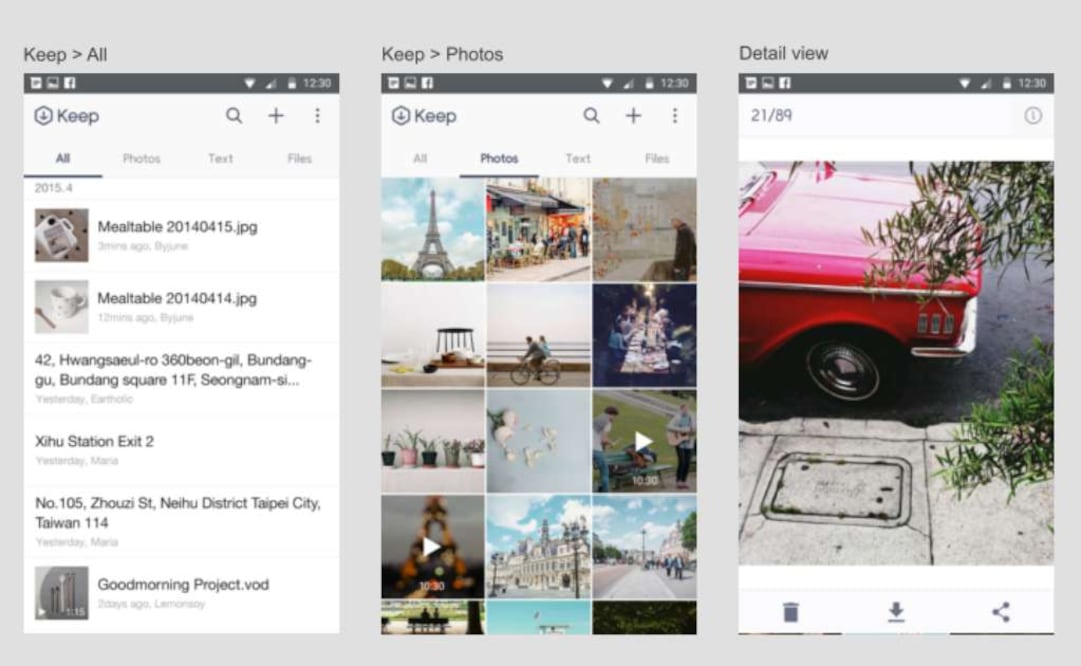Delete the photo using the trash icon
Viewport: 1081px width, 666px height.
[x=791, y=612]
